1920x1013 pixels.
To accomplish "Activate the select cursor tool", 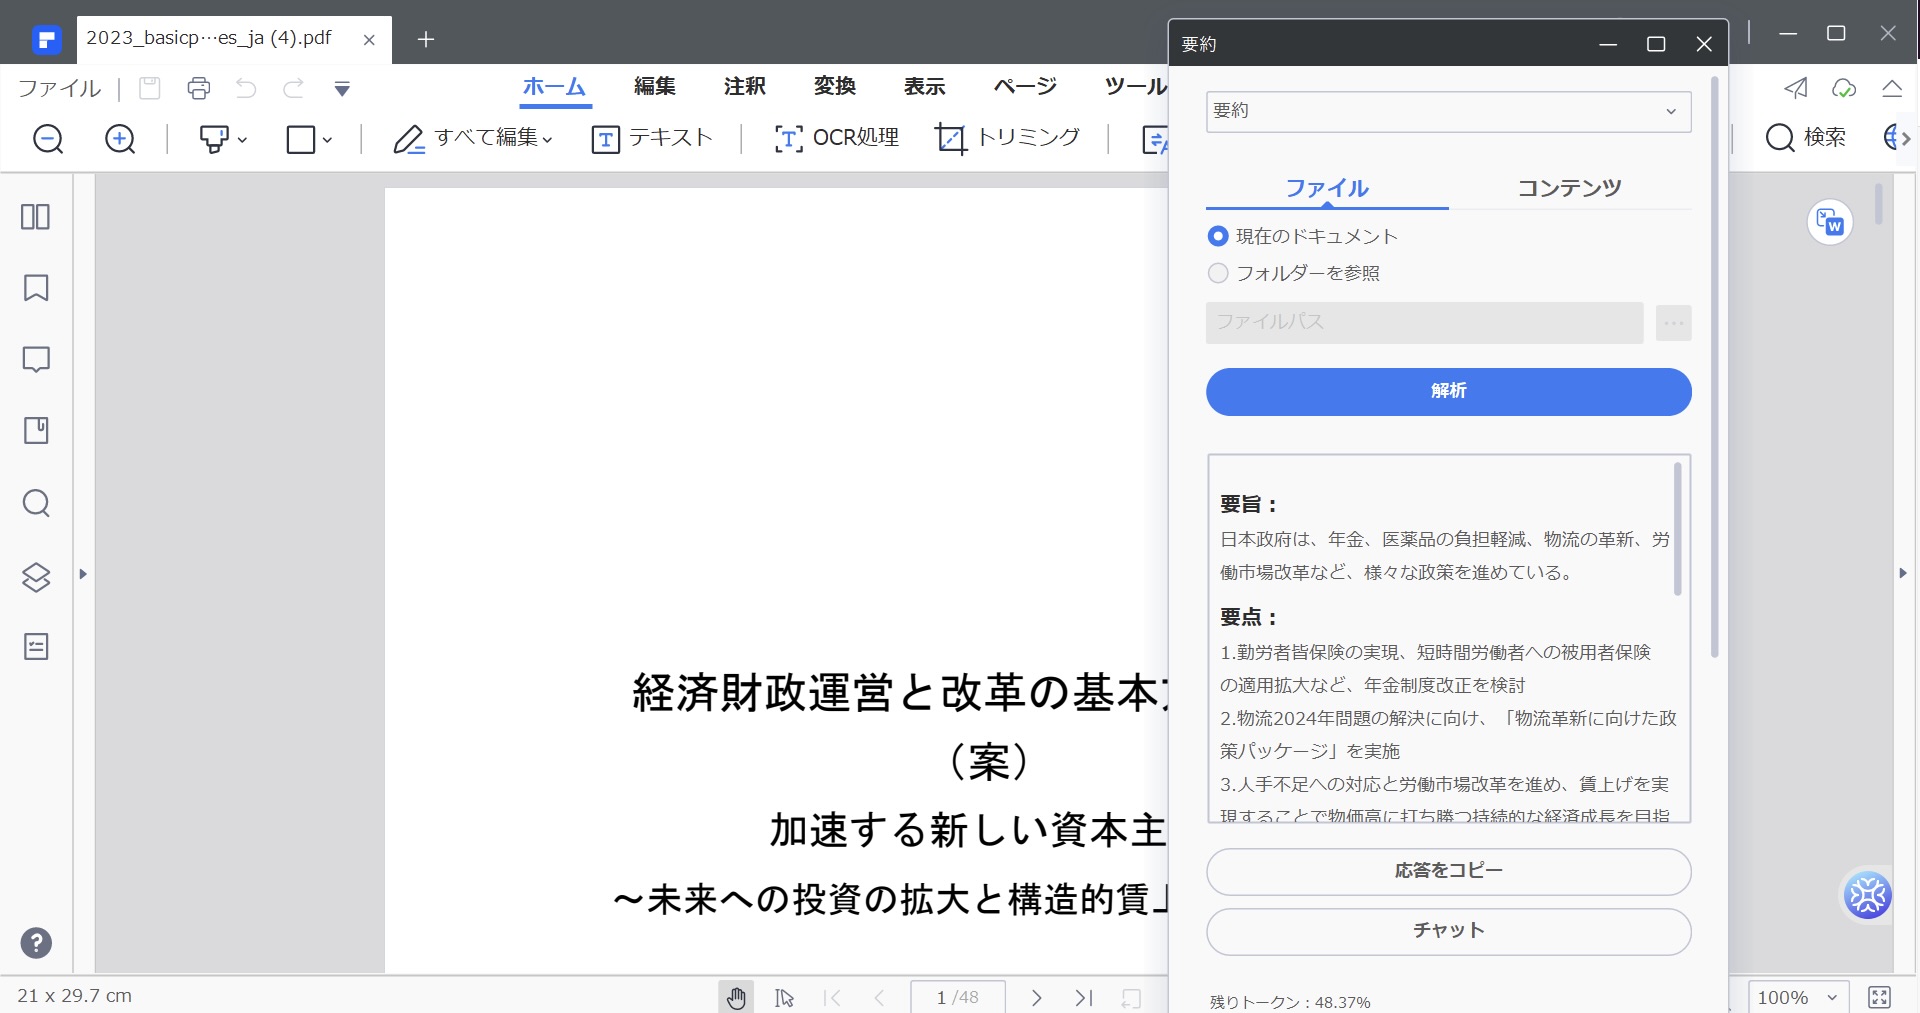I will pos(784,997).
